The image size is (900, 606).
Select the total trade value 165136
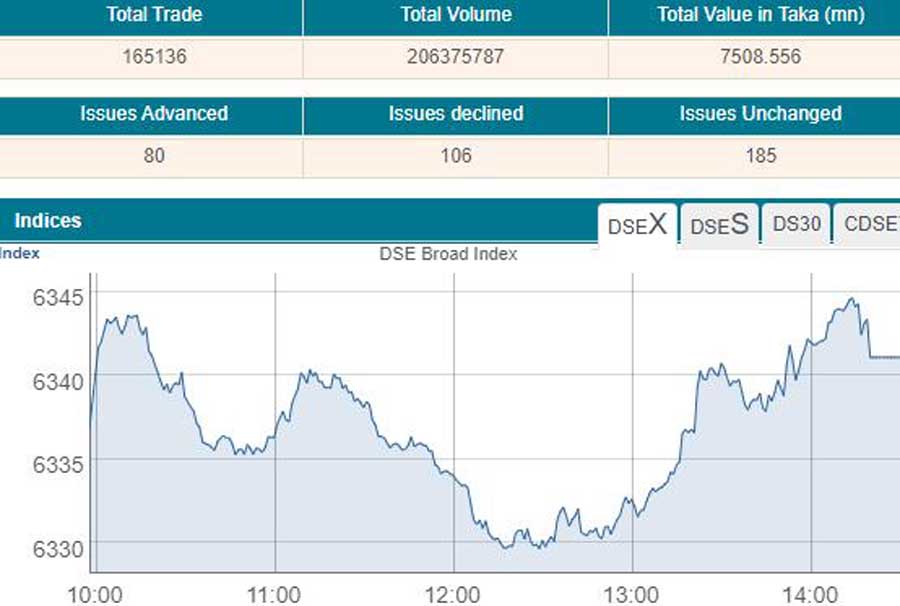pos(153,57)
